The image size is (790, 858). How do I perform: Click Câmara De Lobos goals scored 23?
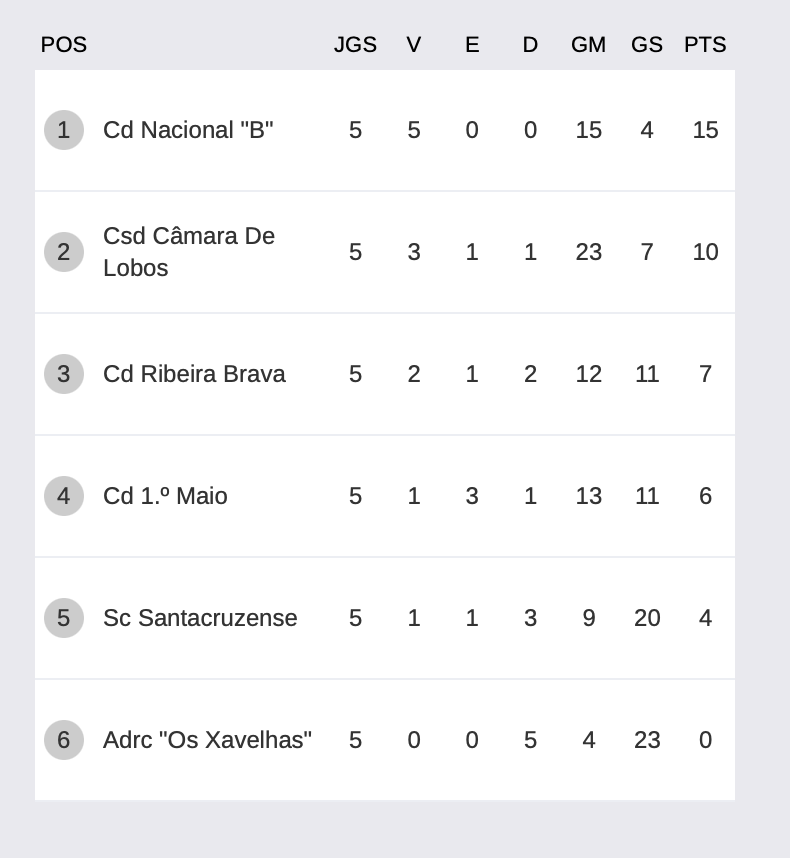coord(589,252)
